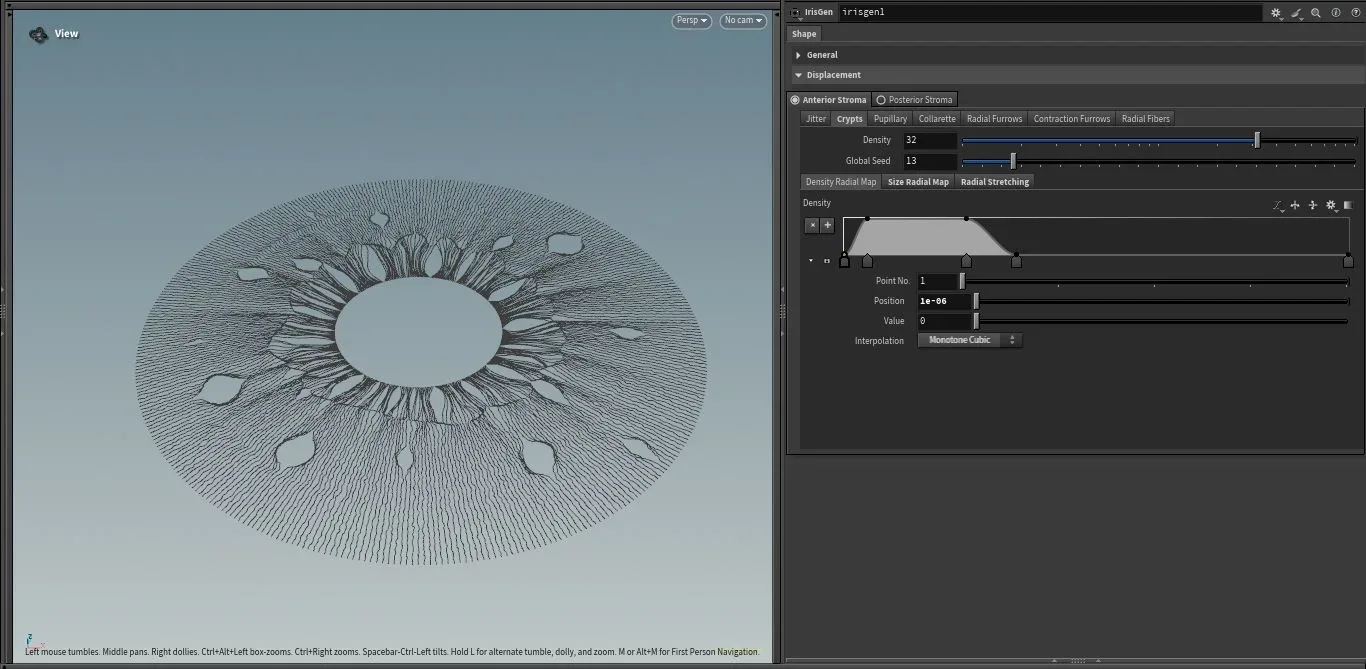The image size is (1366, 669).
Task: Collapse the Displacement section
Action: coord(833,75)
